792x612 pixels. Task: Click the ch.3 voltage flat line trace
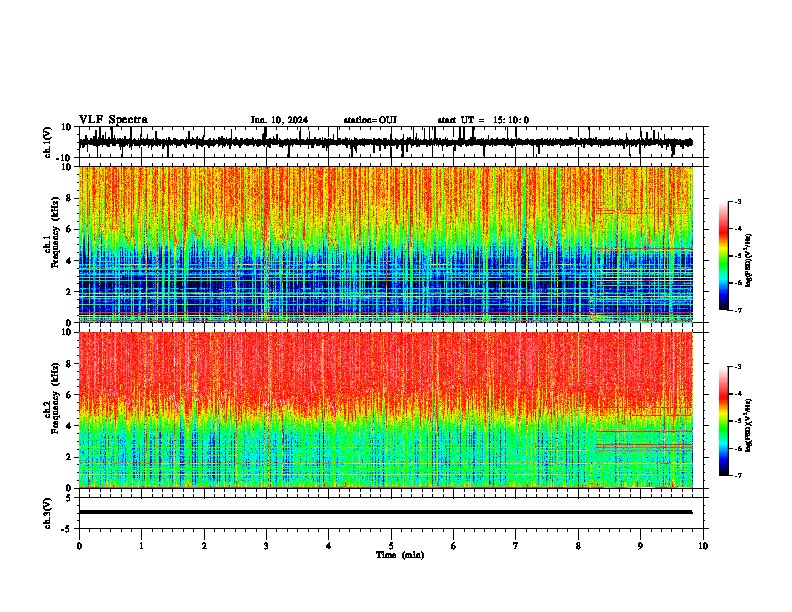point(385,512)
